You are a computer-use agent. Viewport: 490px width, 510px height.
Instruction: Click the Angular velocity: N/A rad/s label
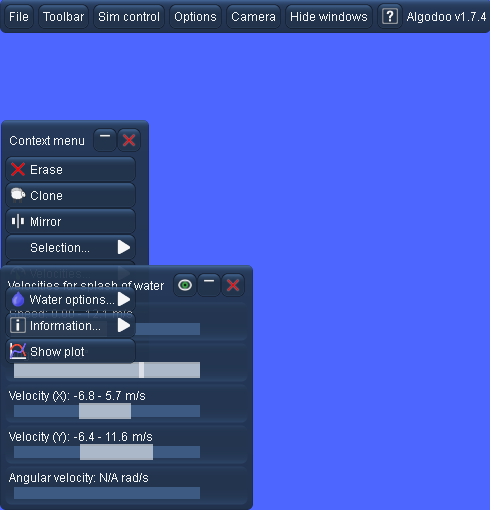79,478
